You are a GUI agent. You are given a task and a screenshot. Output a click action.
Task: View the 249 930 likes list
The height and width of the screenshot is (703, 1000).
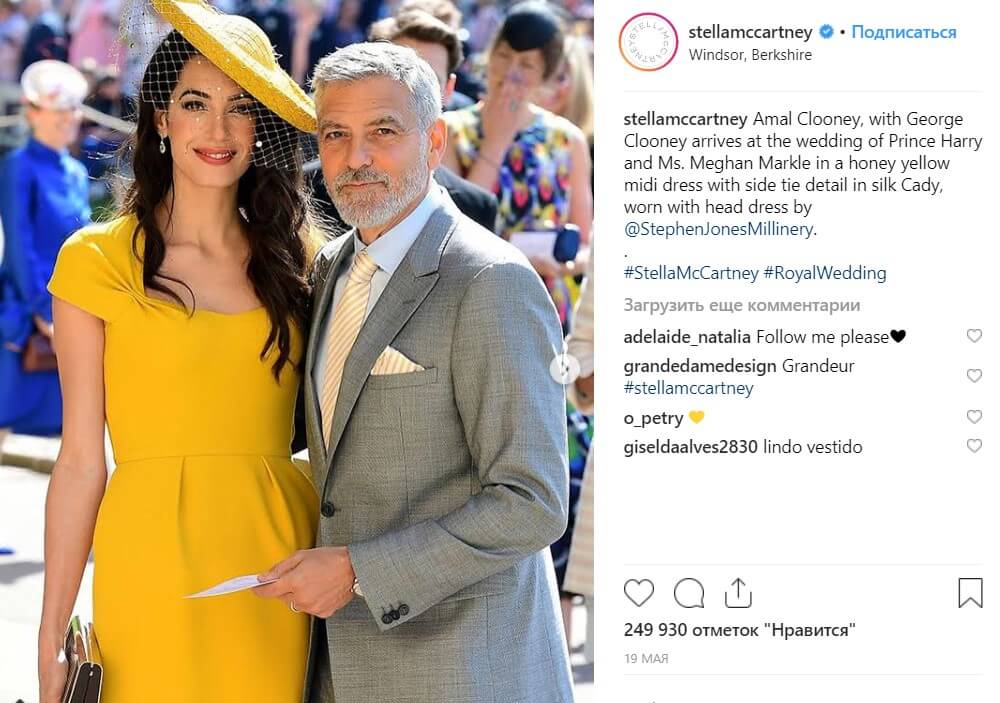coord(739,630)
